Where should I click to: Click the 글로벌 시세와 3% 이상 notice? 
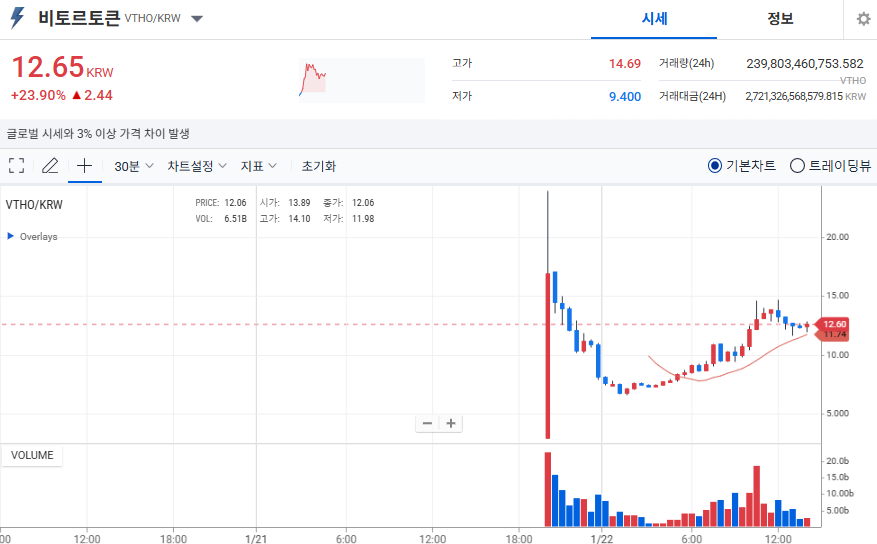click(98, 134)
